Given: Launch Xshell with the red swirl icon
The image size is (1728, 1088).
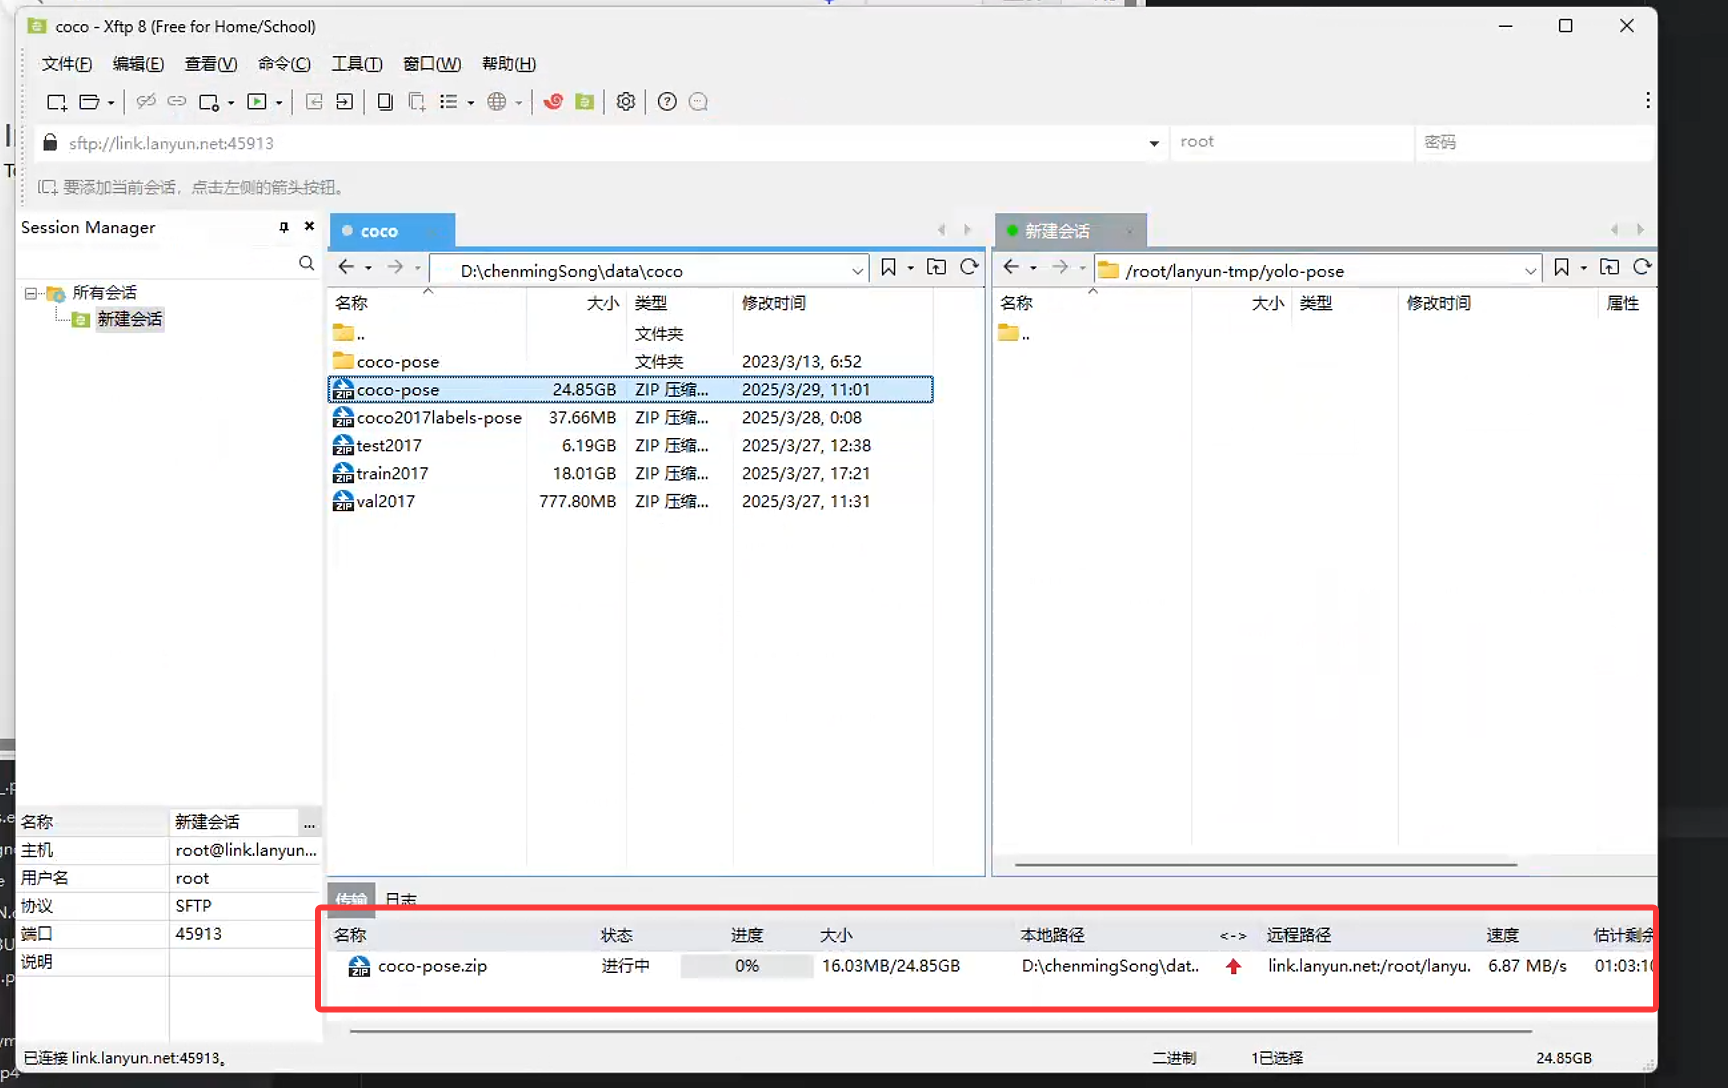Looking at the screenshot, I should point(553,102).
